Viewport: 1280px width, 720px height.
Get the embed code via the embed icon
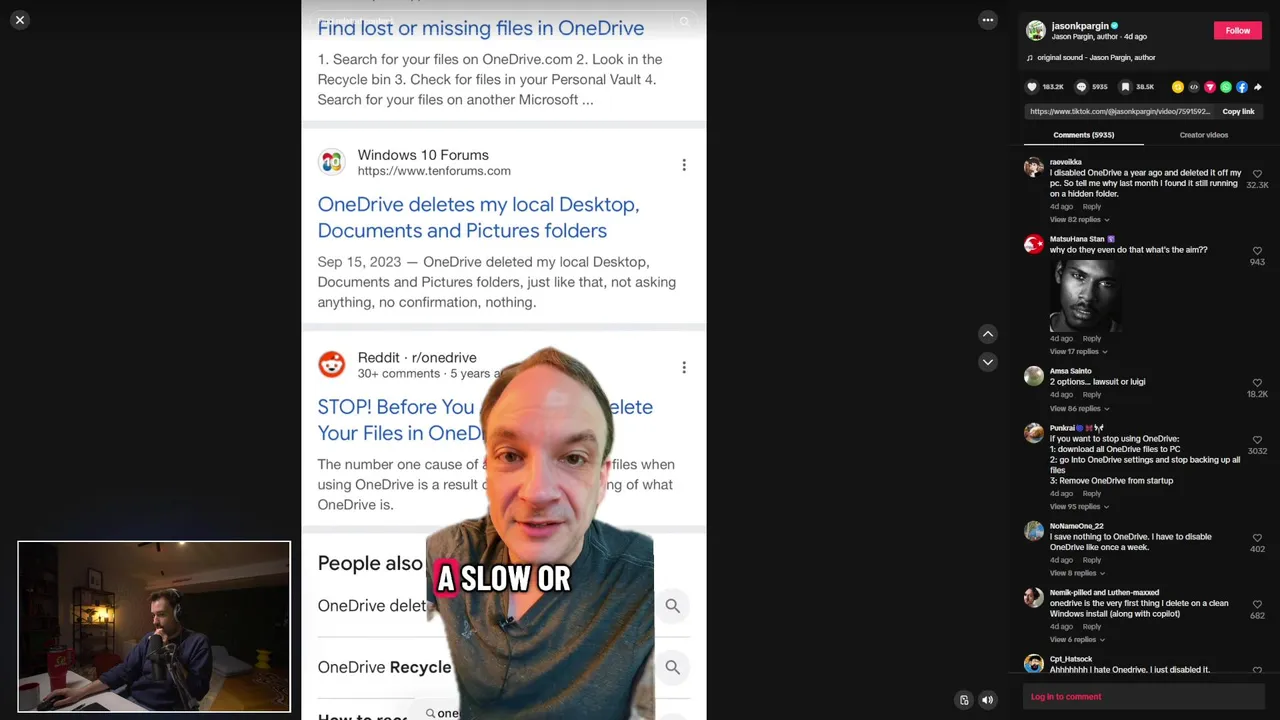click(x=1194, y=87)
